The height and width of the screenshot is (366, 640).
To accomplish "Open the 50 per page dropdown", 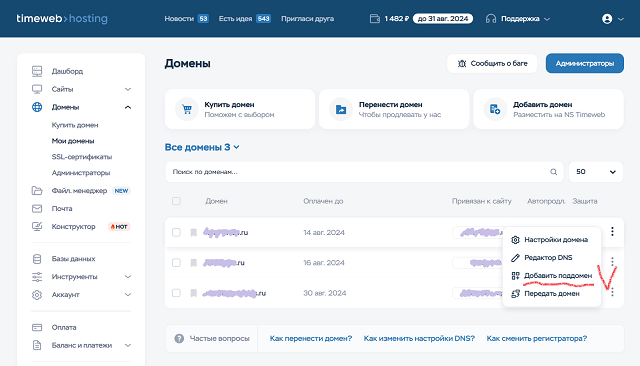I will click(x=596, y=172).
